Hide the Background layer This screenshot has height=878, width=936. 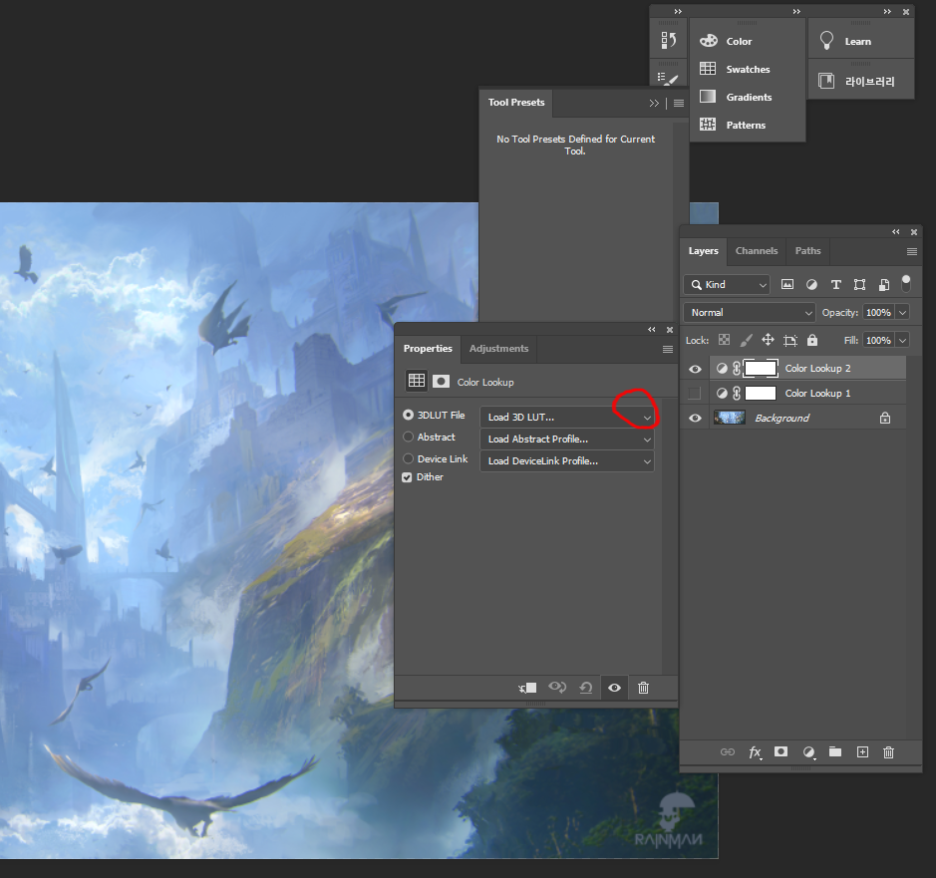pos(695,418)
